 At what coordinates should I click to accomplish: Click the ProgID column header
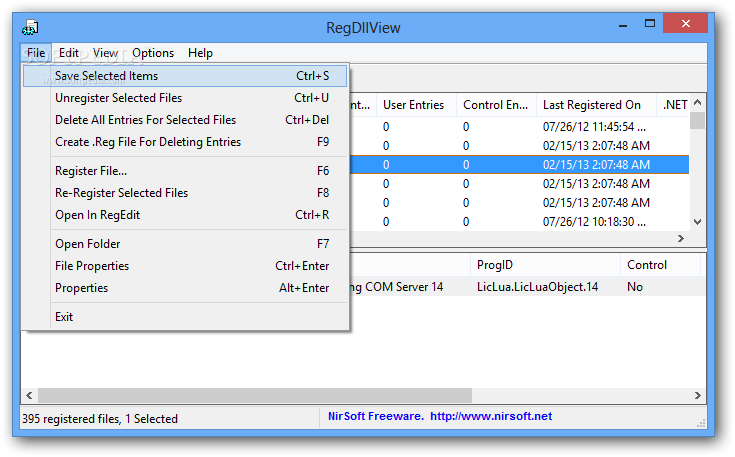point(545,265)
